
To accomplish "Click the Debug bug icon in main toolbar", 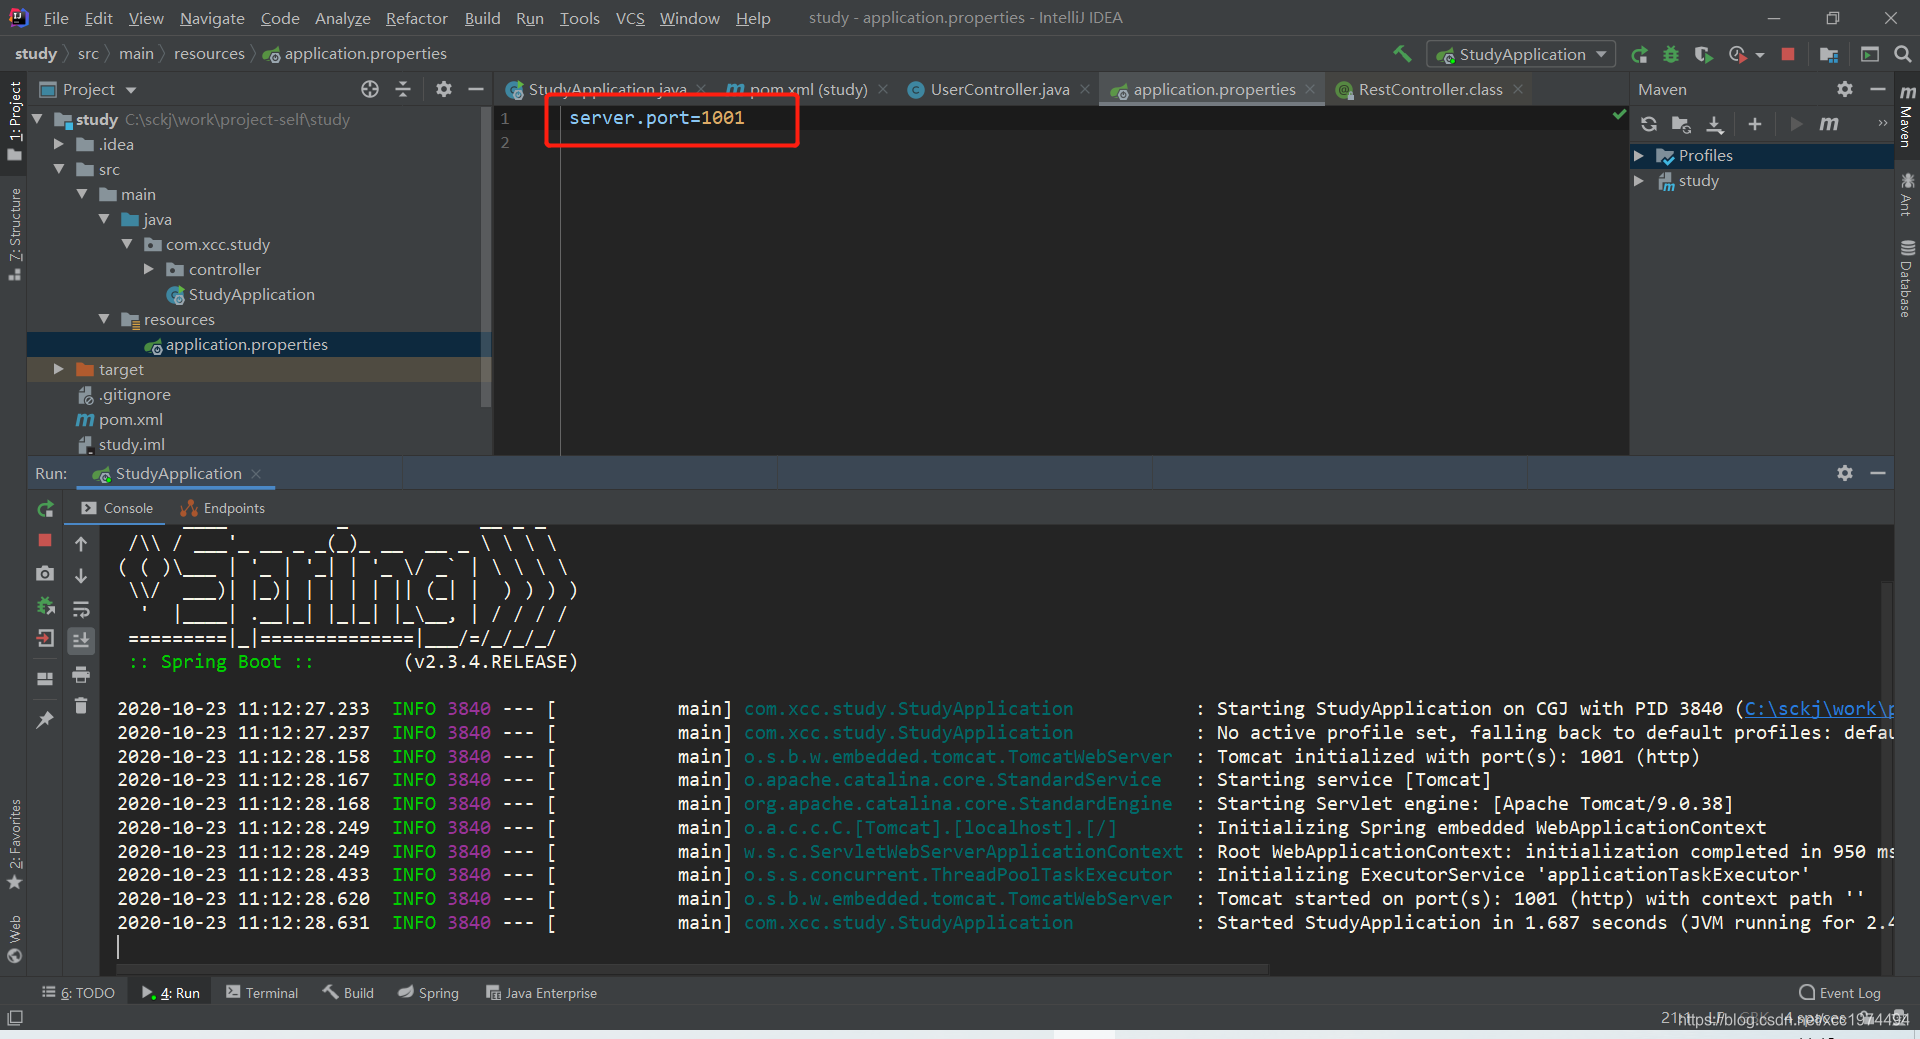I will 1671,54.
